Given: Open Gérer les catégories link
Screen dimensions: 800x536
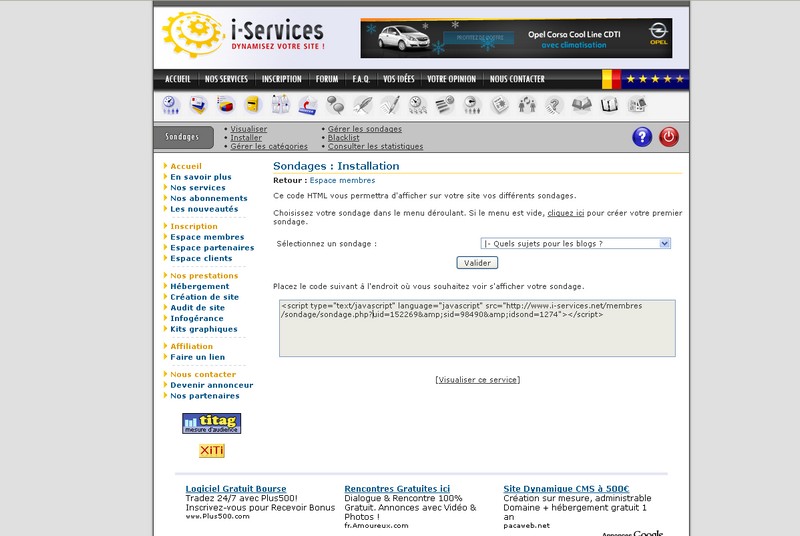Looking at the screenshot, I should (269, 146).
